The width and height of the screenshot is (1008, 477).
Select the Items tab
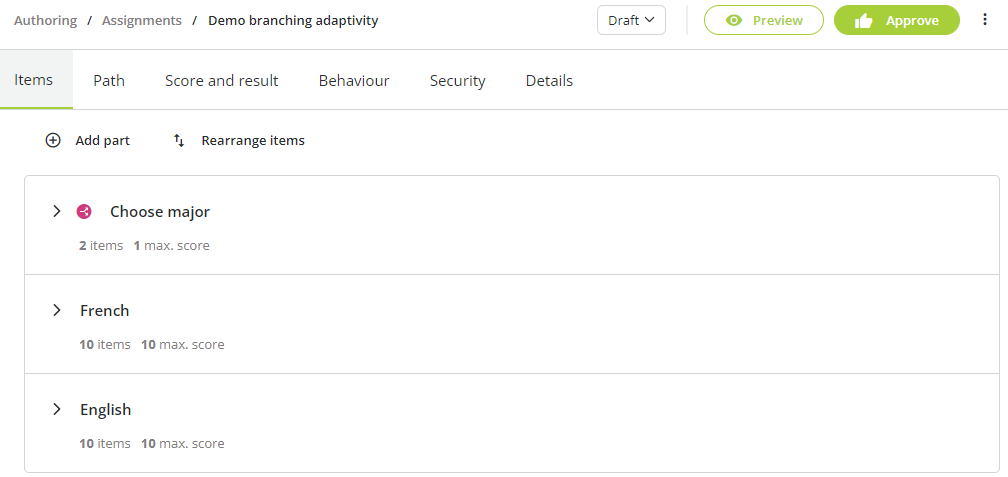click(33, 80)
